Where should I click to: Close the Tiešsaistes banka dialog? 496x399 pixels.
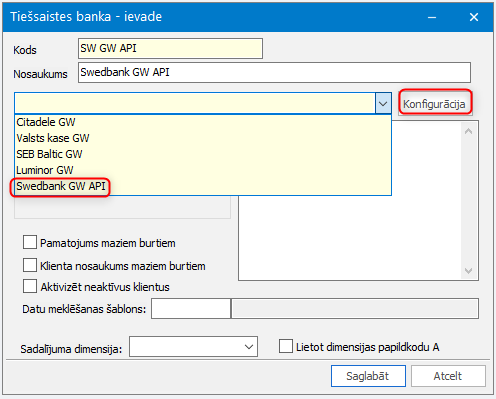[x=474, y=17]
